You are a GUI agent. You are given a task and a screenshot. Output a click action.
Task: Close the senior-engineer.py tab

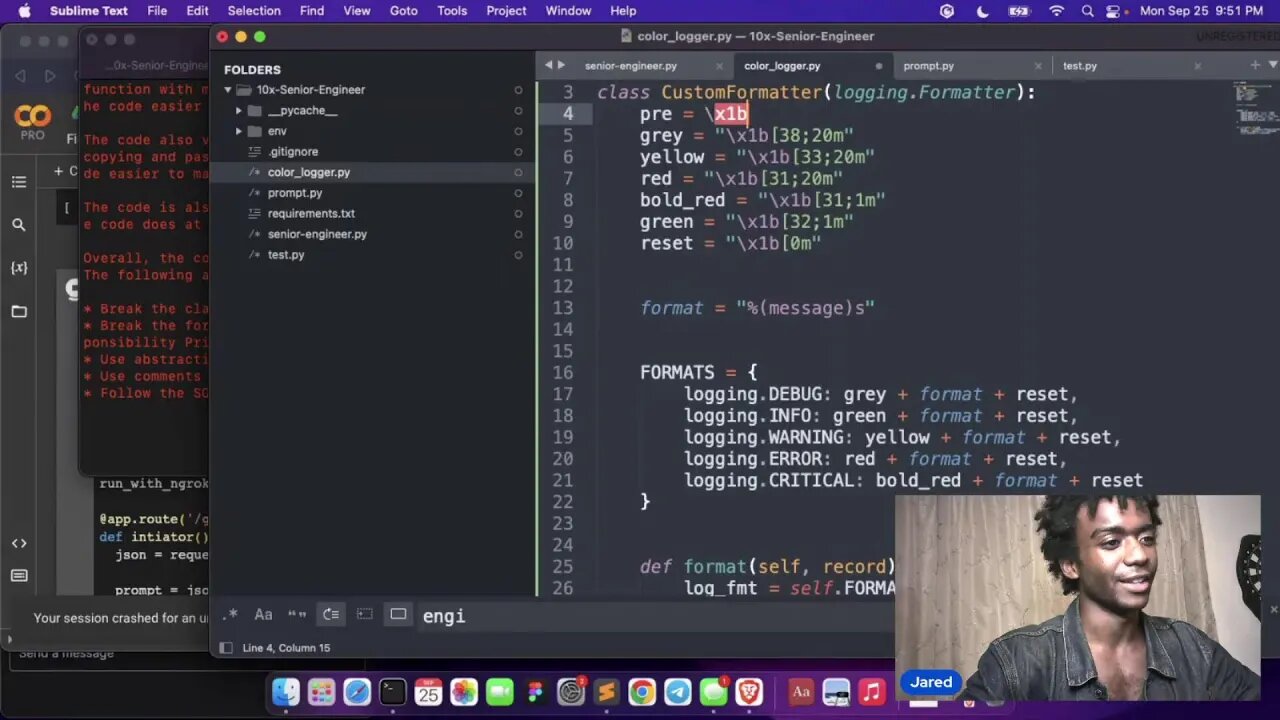[719, 66]
